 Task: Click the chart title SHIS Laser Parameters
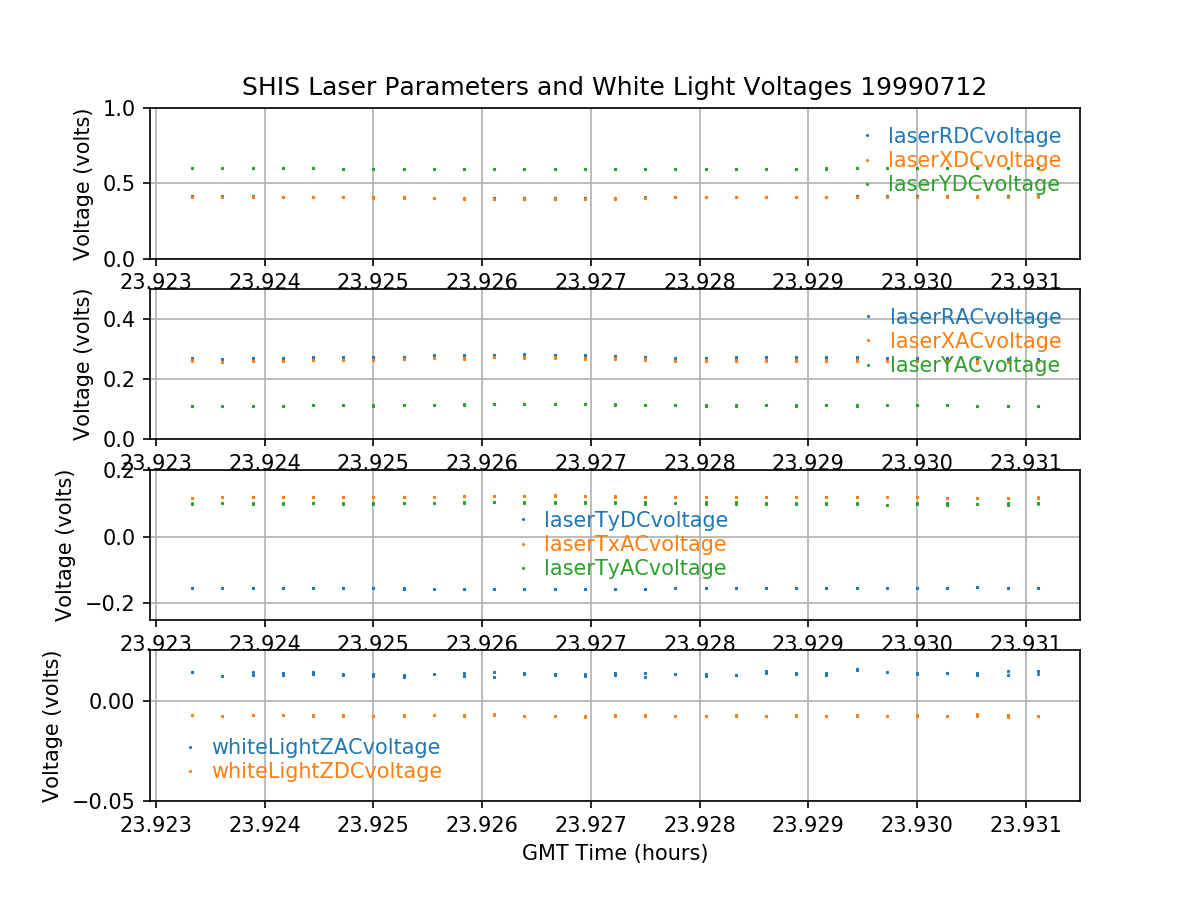pos(614,87)
